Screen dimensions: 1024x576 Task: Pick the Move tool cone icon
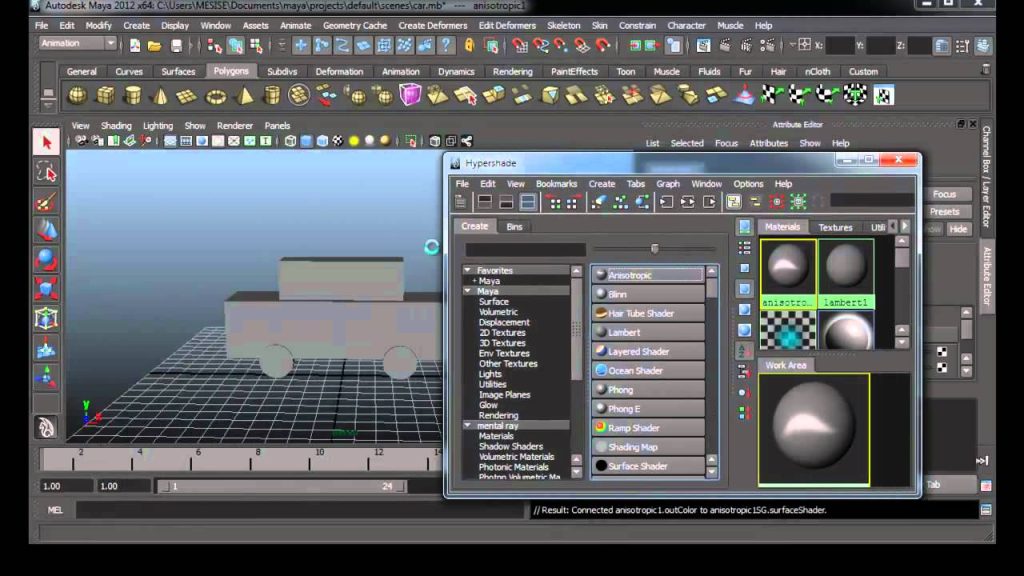46,230
